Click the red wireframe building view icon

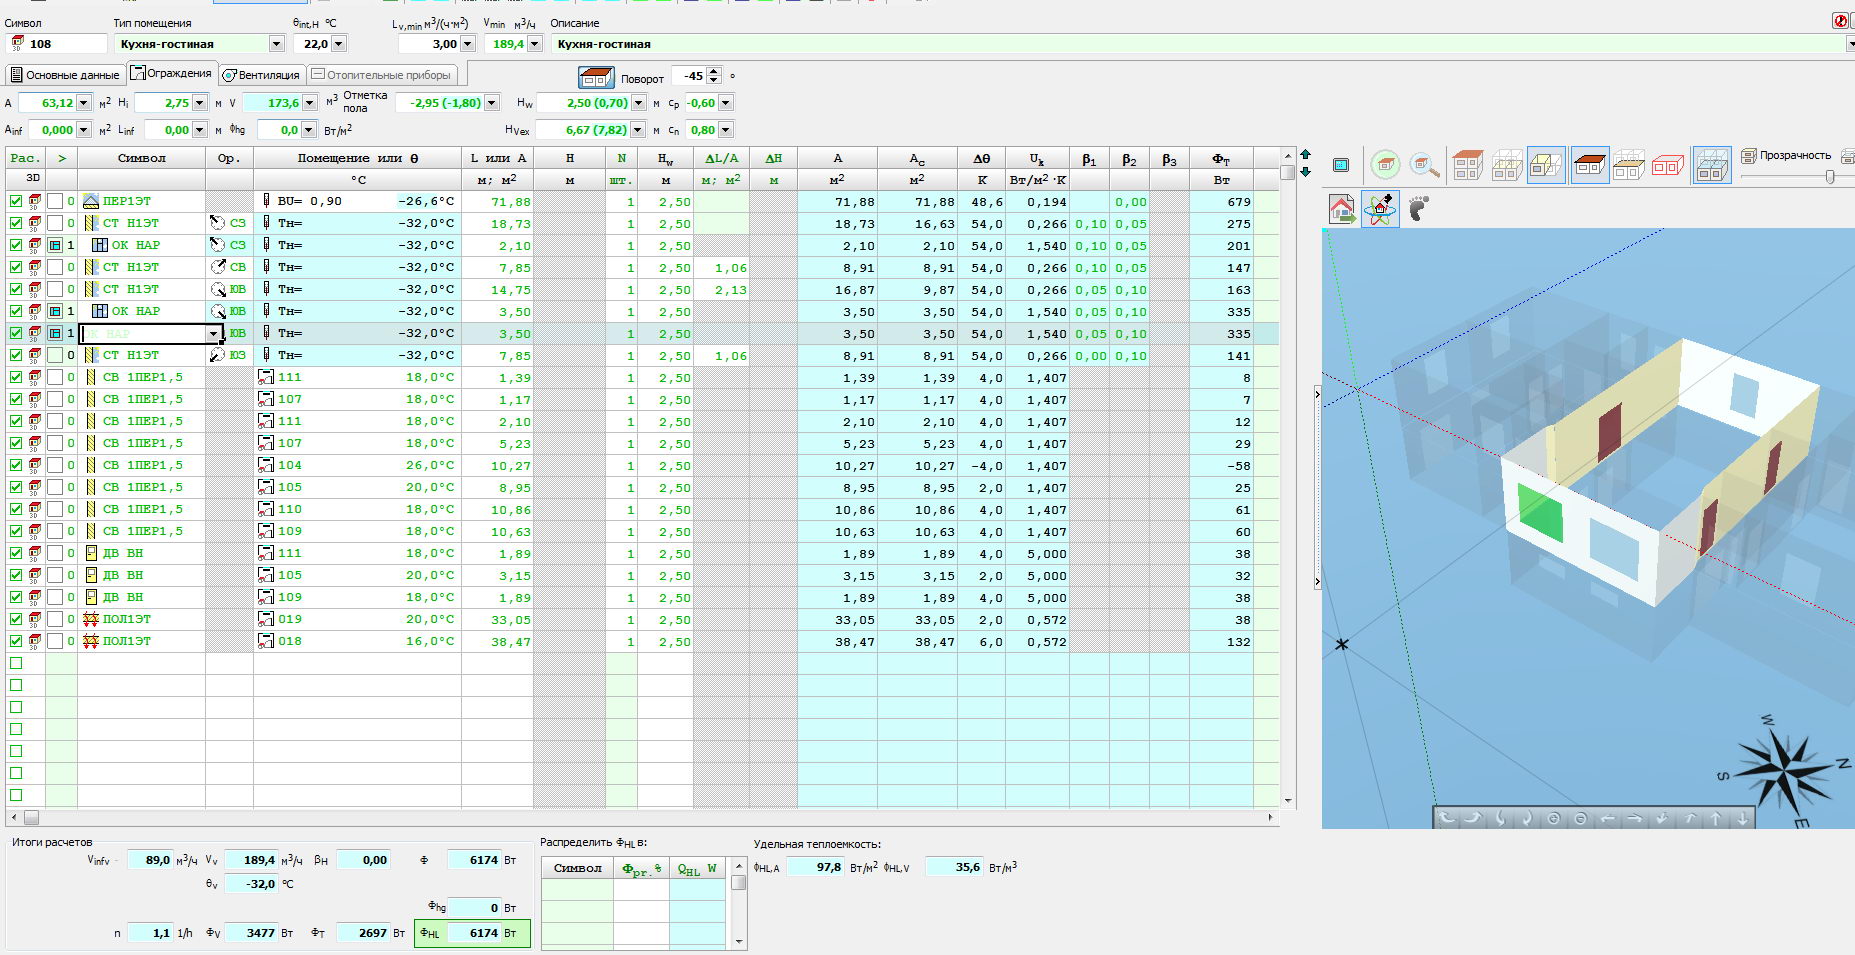(x=1667, y=166)
